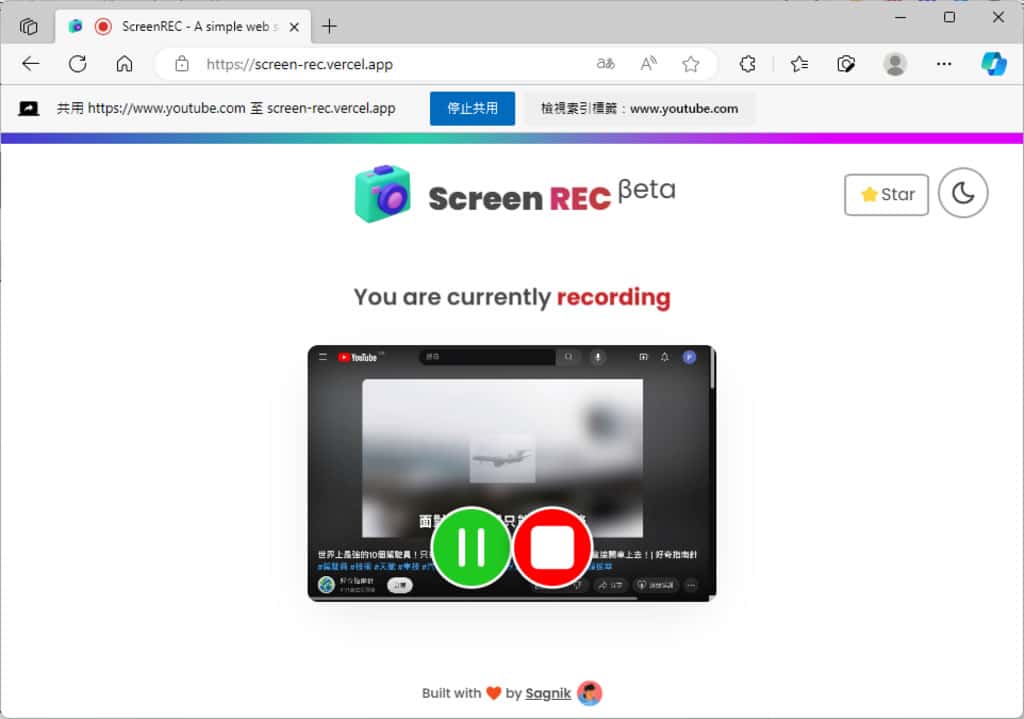Image resolution: width=1024 pixels, height=719 pixels.
Task: Click the 停止共用 stop sharing button
Action: [x=472, y=108]
